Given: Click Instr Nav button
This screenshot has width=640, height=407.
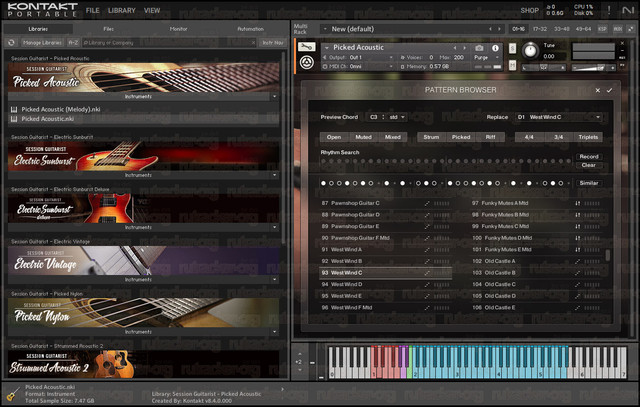Looking at the screenshot, I should point(273,42).
